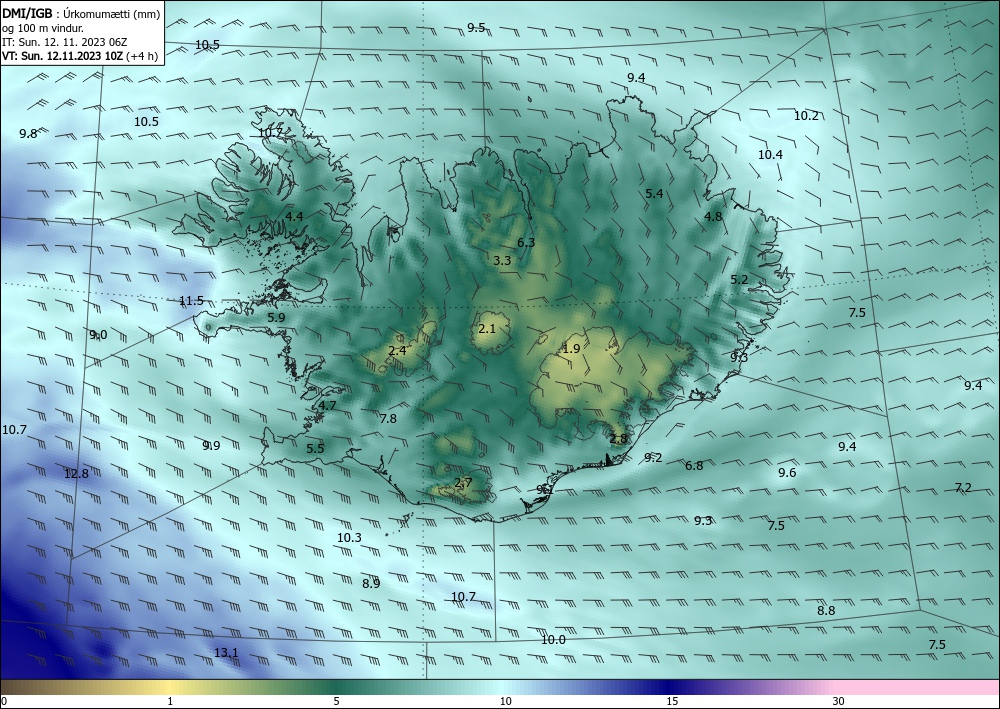This screenshot has width=1000, height=709.
Task: Click the 10.2 value label
Action: point(806,115)
